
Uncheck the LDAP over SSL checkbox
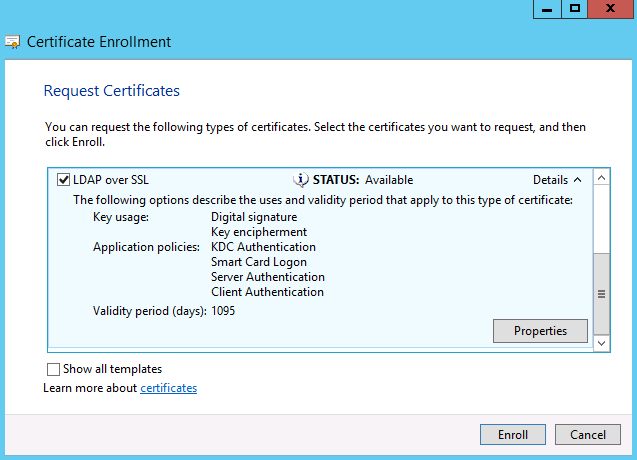tap(64, 180)
